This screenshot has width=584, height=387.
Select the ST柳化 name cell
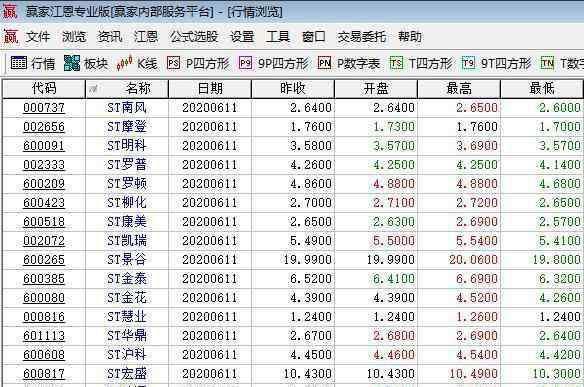pyautogui.click(x=127, y=203)
